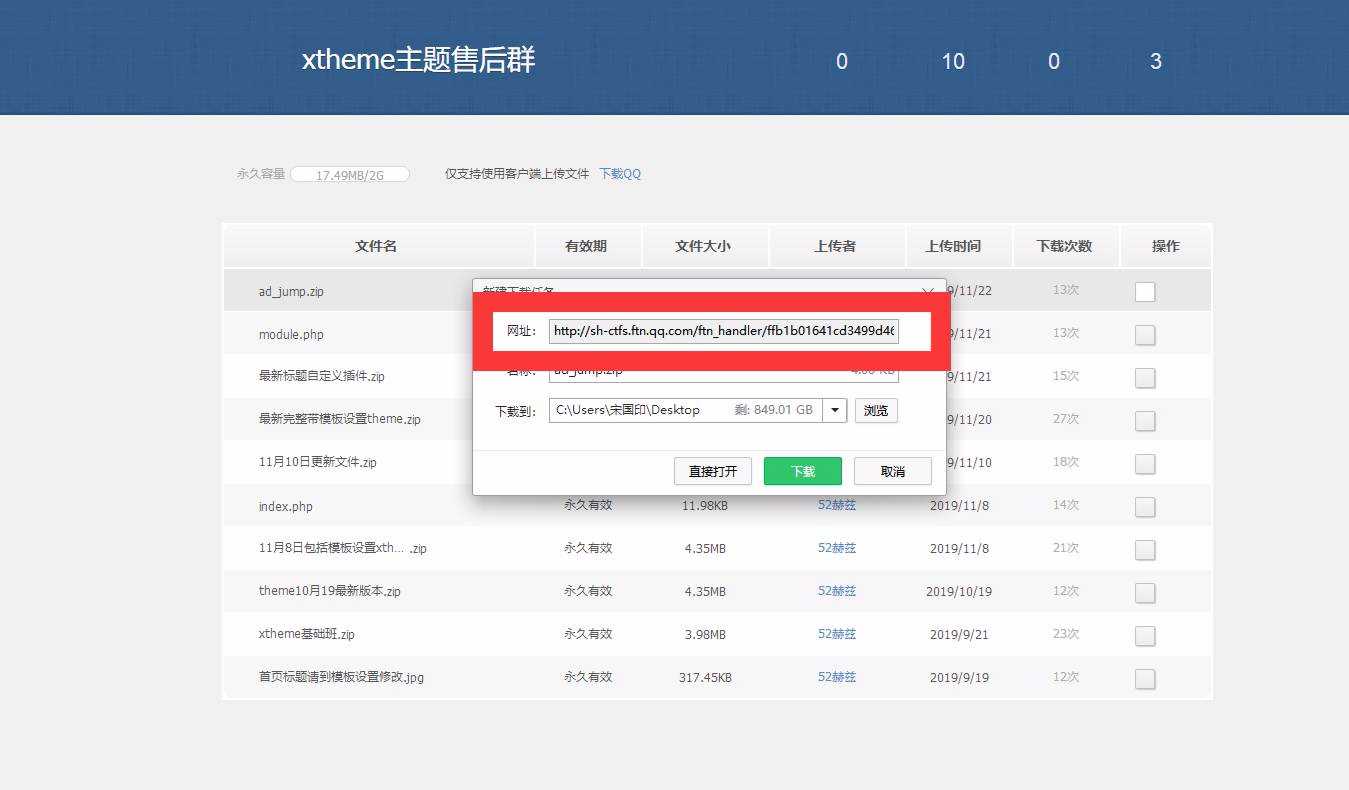
Task: Open uploader 52赫兹 in the xtheme基础班.zip row
Action: click(x=837, y=634)
